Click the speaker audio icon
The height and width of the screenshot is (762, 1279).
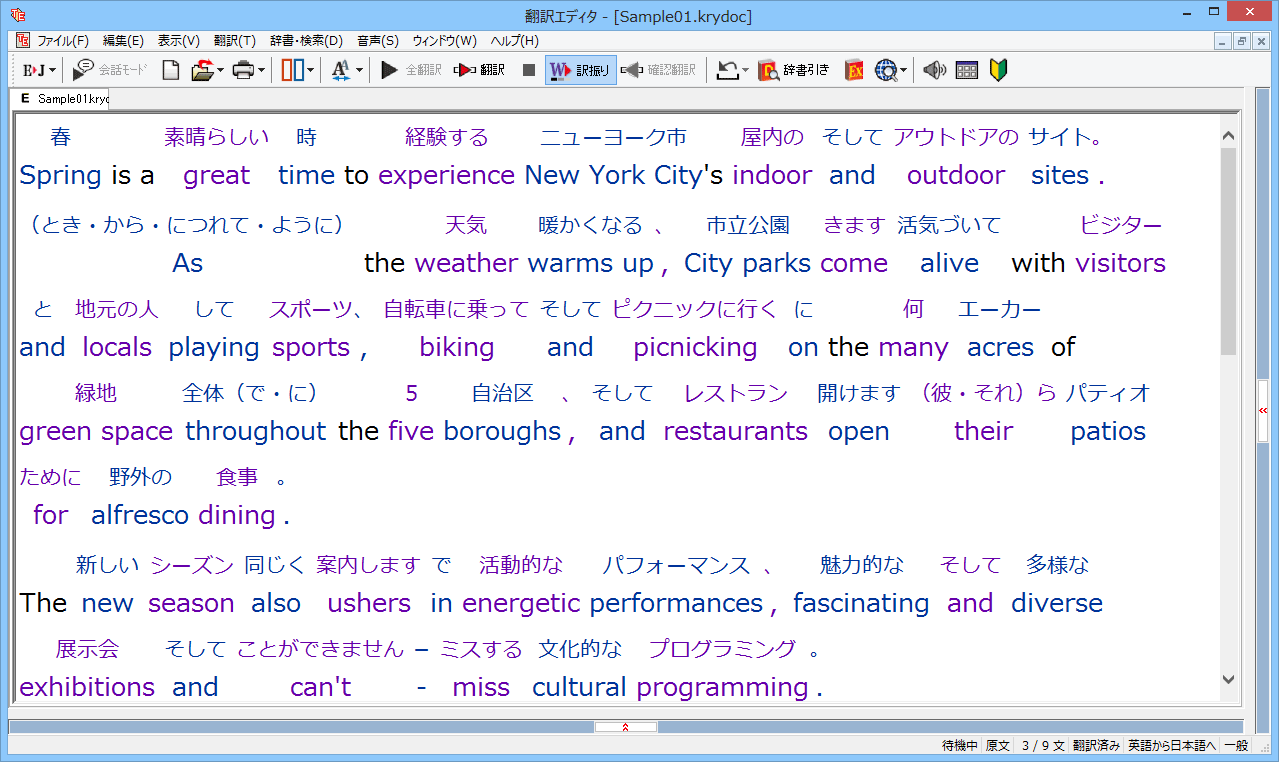pyautogui.click(x=934, y=70)
